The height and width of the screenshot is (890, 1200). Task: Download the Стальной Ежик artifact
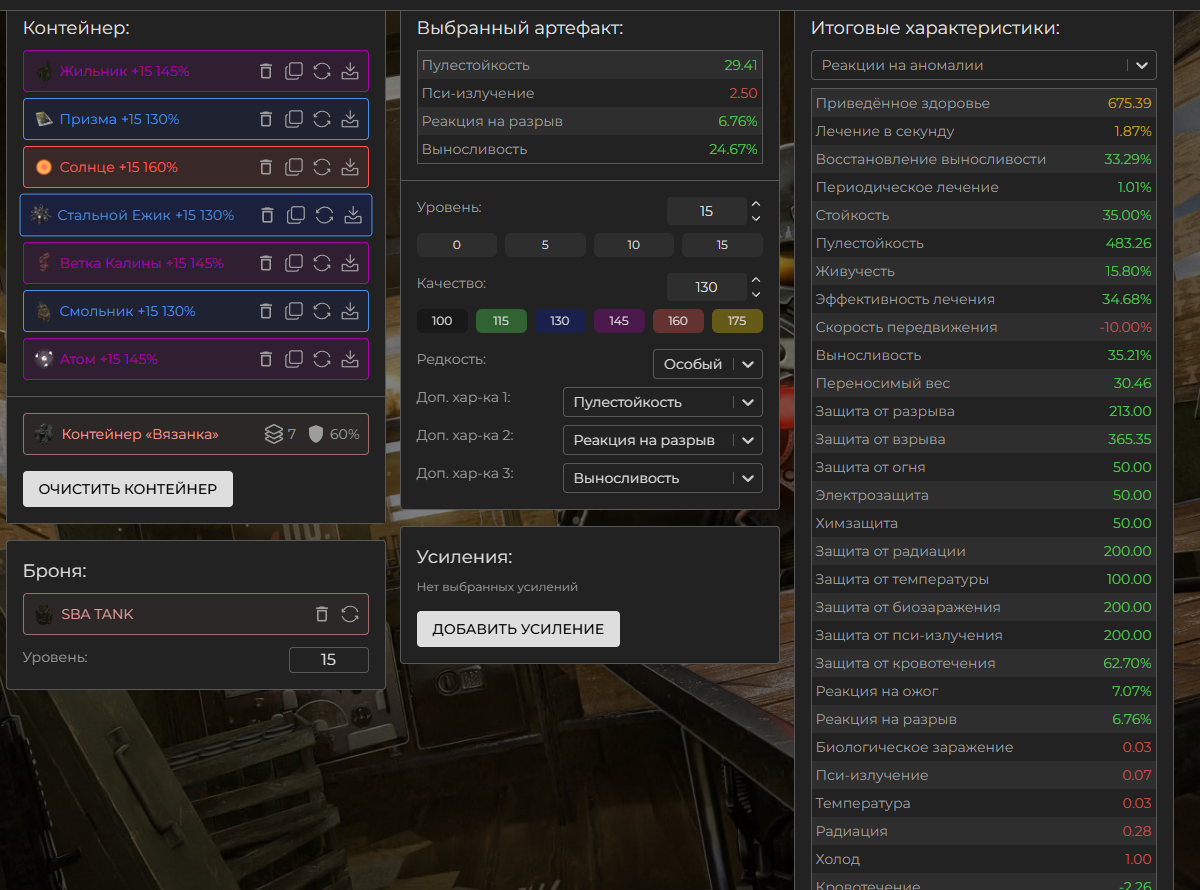tap(353, 215)
